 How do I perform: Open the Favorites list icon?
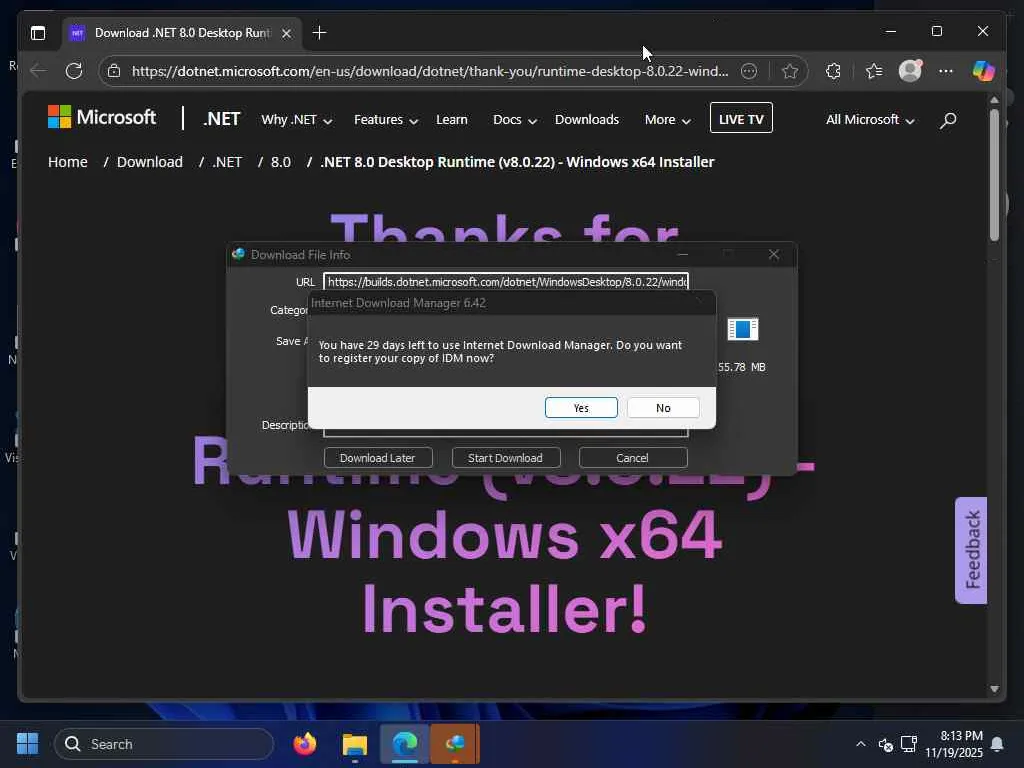pyautogui.click(x=874, y=71)
